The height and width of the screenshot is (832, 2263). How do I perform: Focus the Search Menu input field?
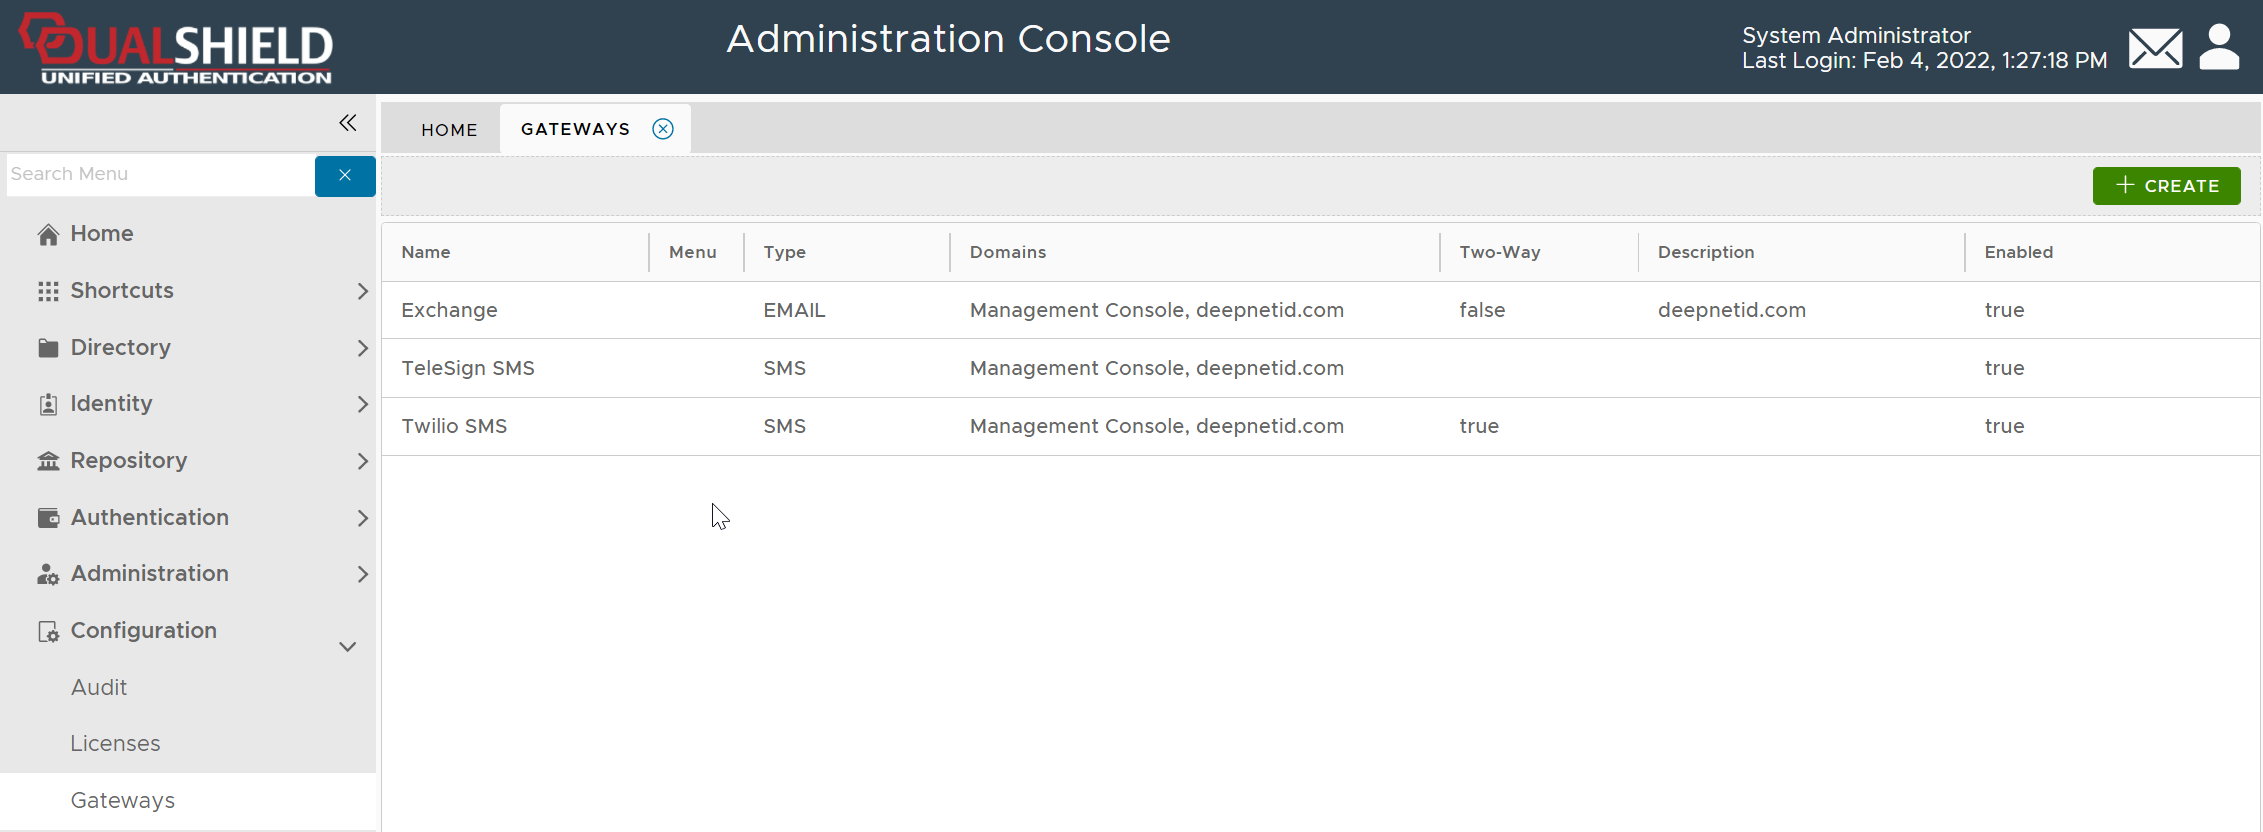160,175
